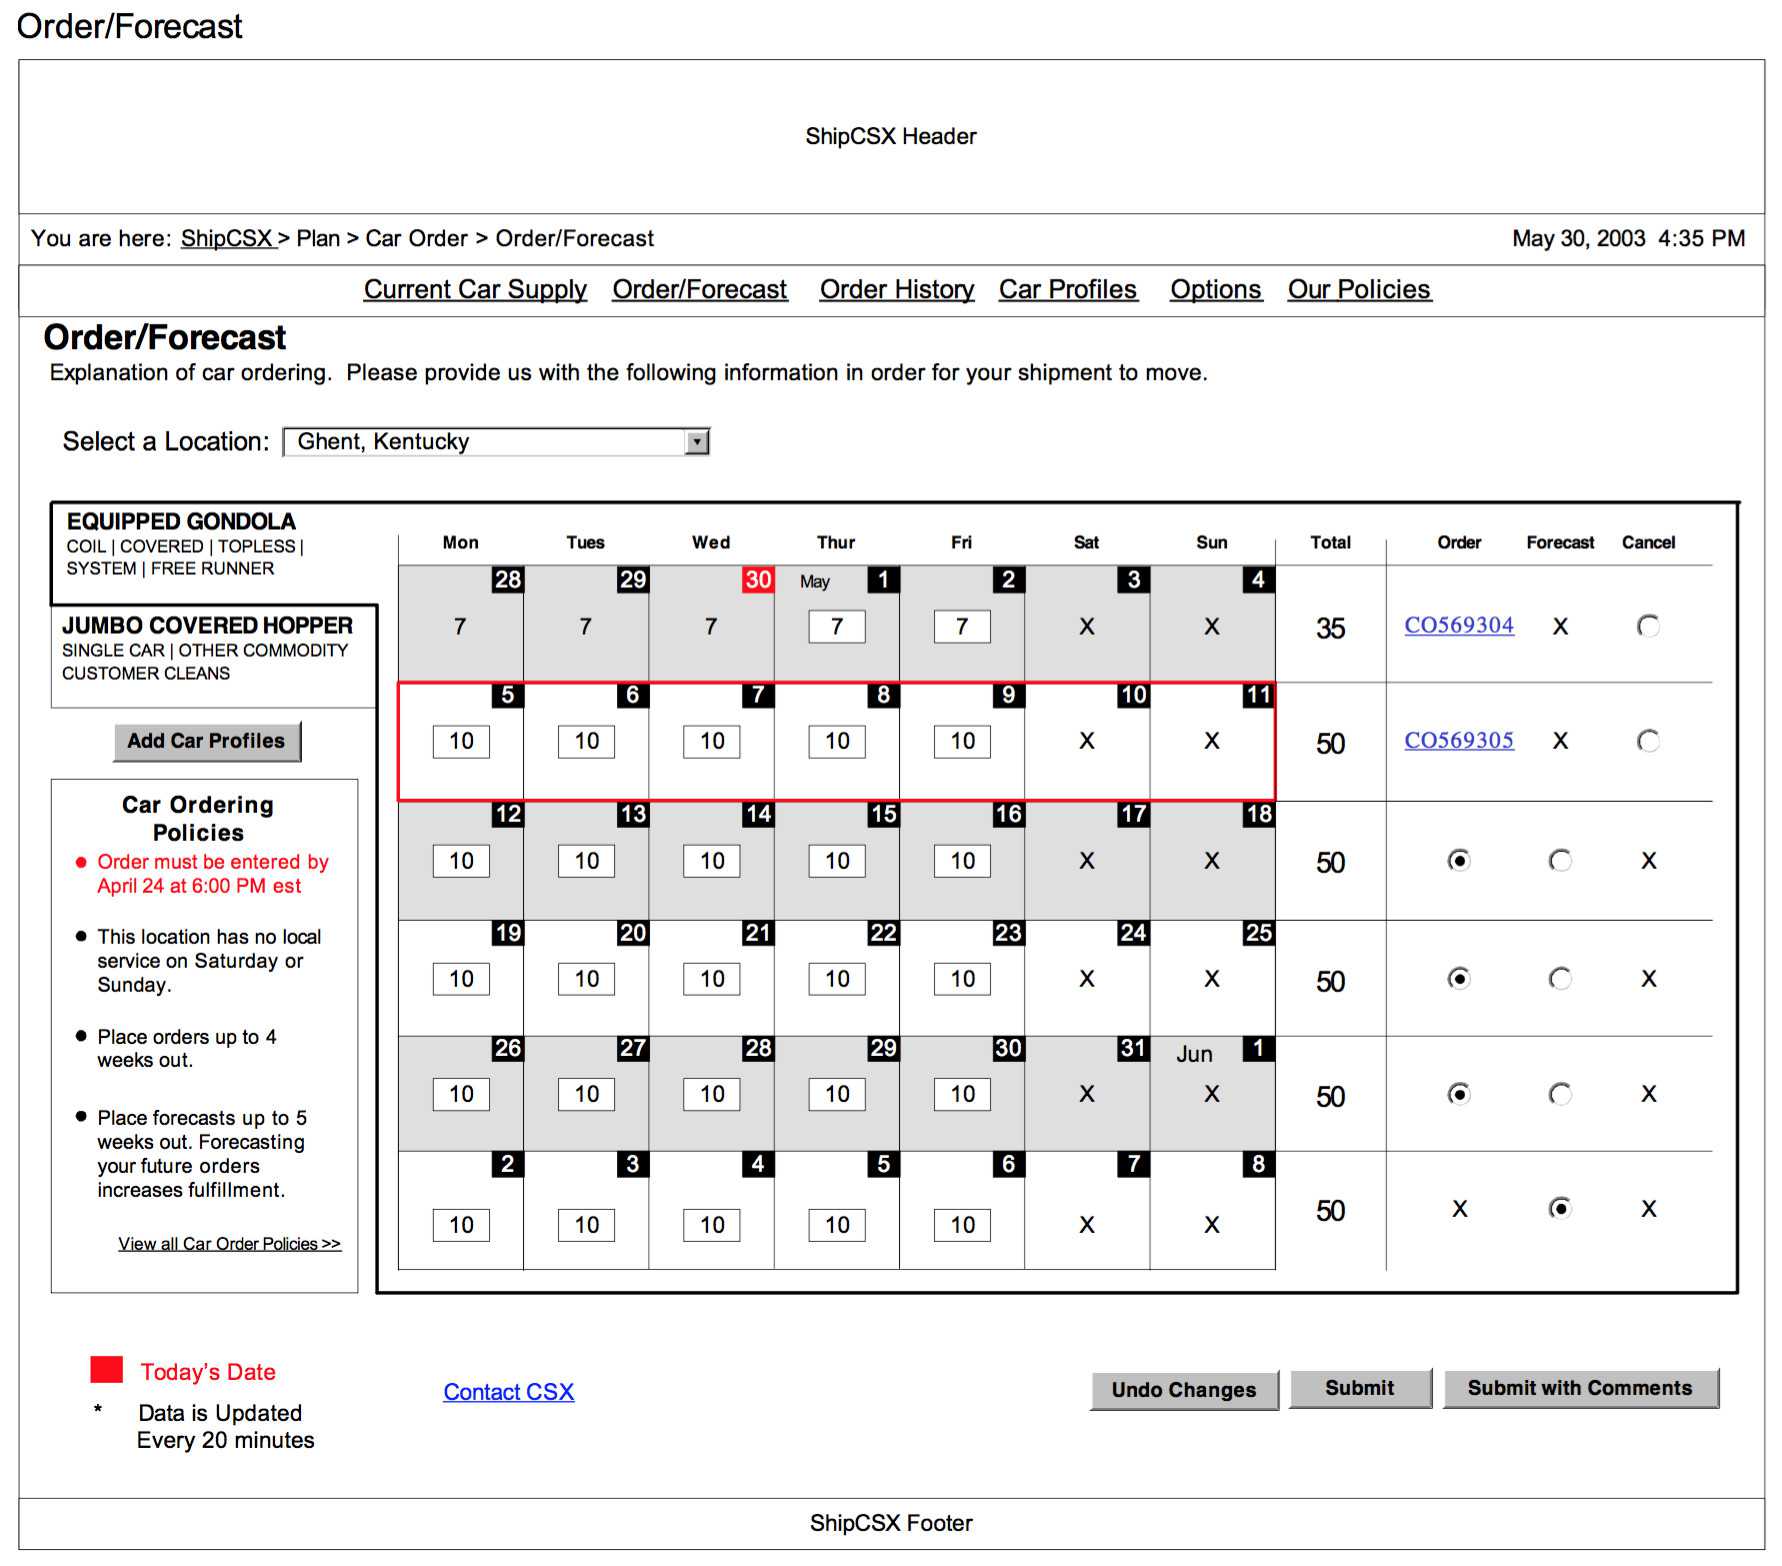Click the Thursday May 1 quantity field
Screen dimensions: 1782x1566
[837, 627]
